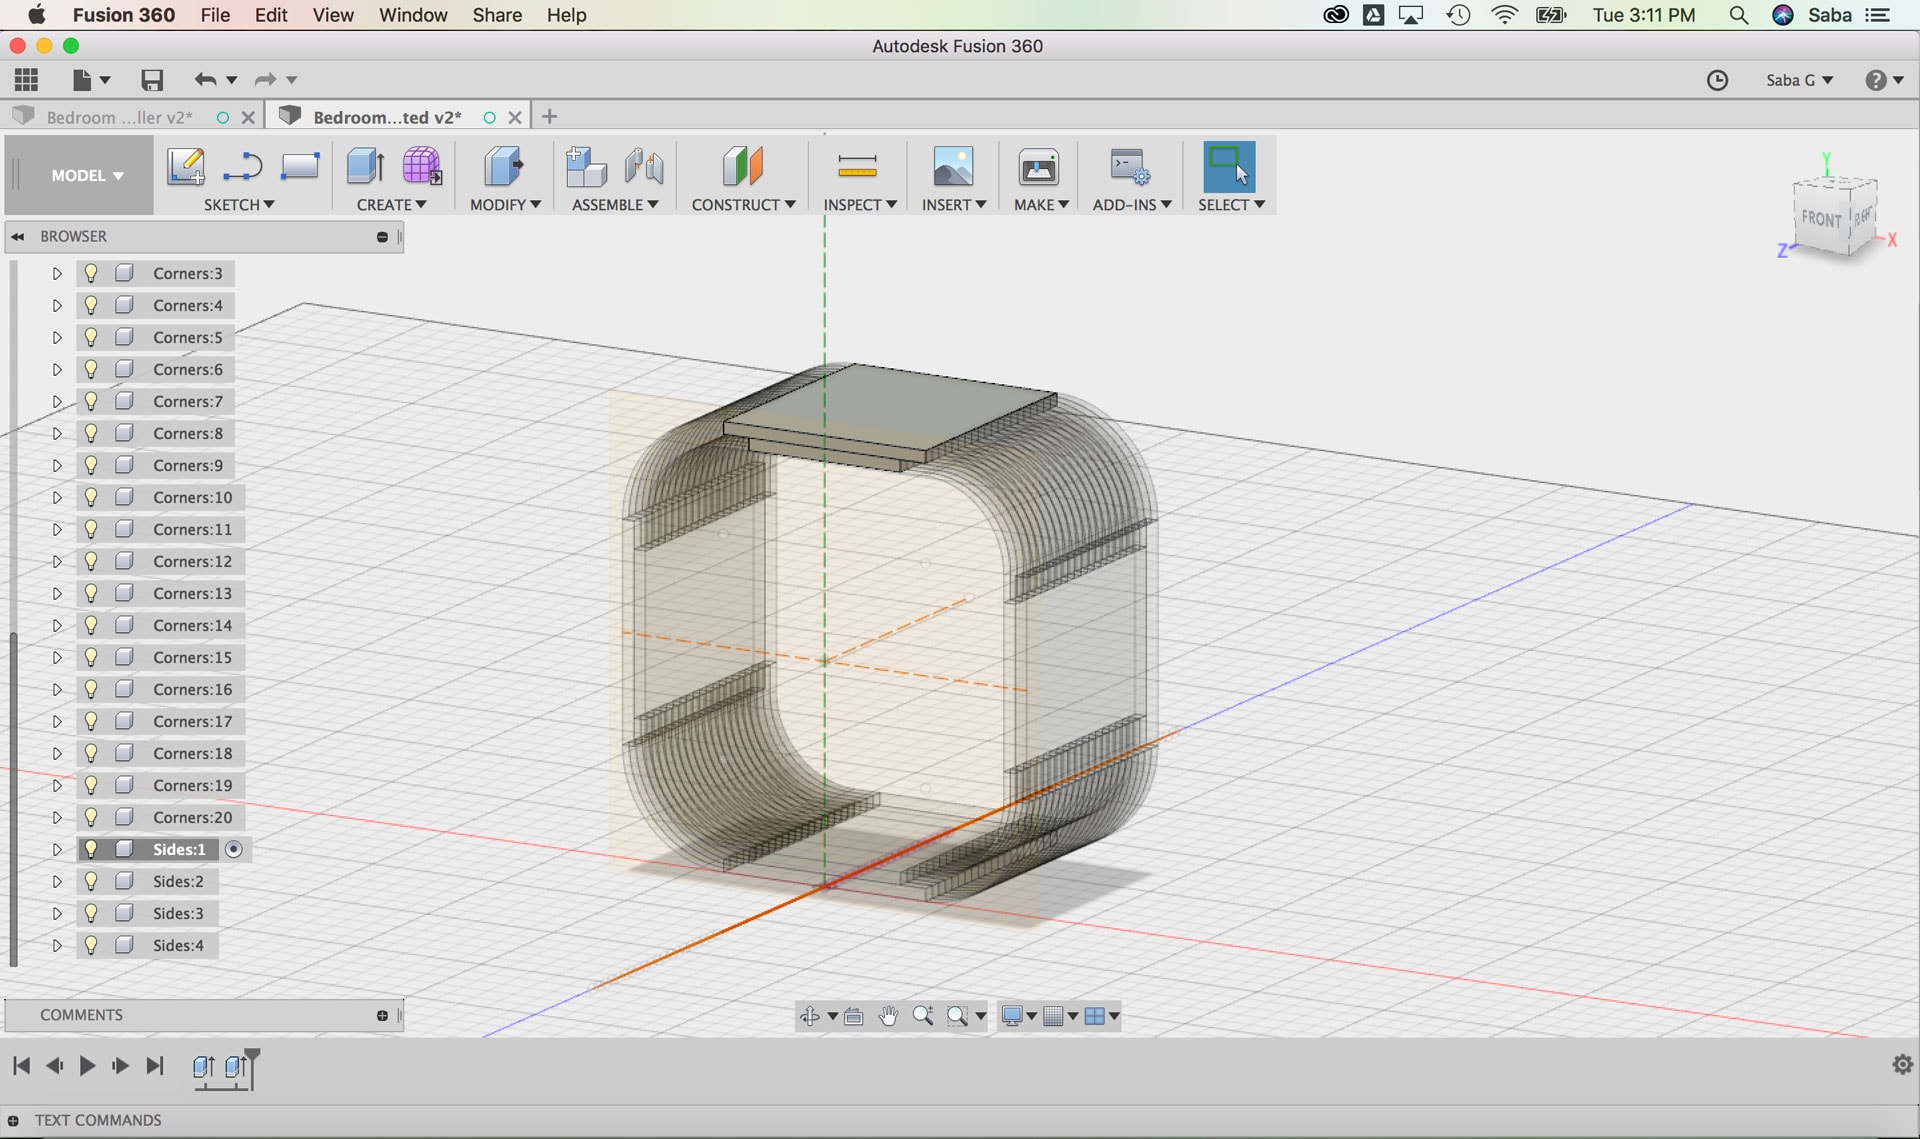Expand the Corners:15 tree node
Screen dimensions: 1920x1139
[x=57, y=657]
